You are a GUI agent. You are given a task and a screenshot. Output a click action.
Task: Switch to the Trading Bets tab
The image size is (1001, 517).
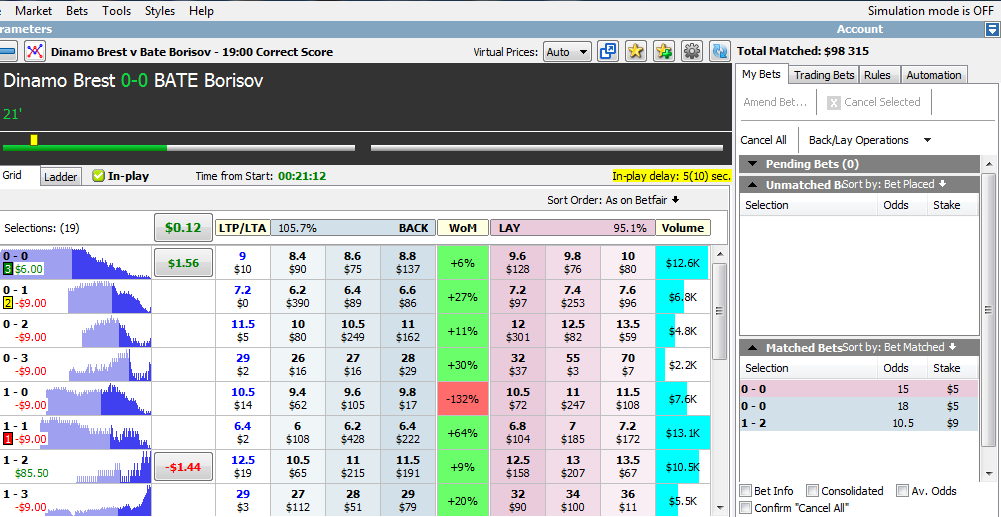[x=824, y=75]
